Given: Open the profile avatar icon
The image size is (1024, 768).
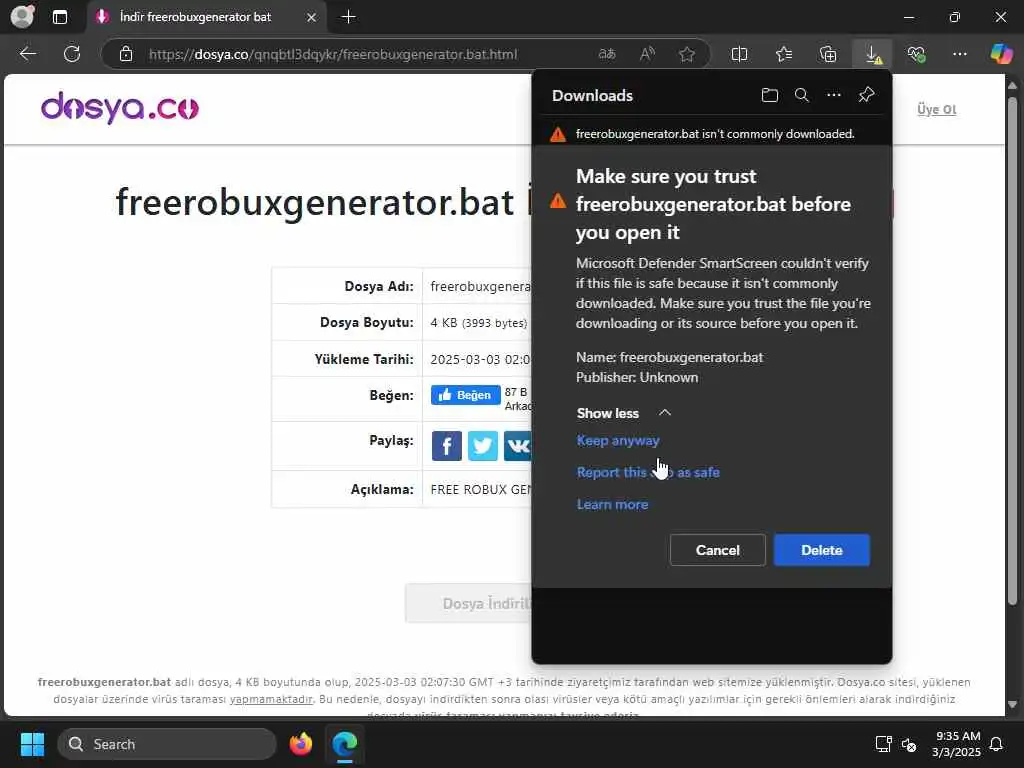Looking at the screenshot, I should 22,16.
